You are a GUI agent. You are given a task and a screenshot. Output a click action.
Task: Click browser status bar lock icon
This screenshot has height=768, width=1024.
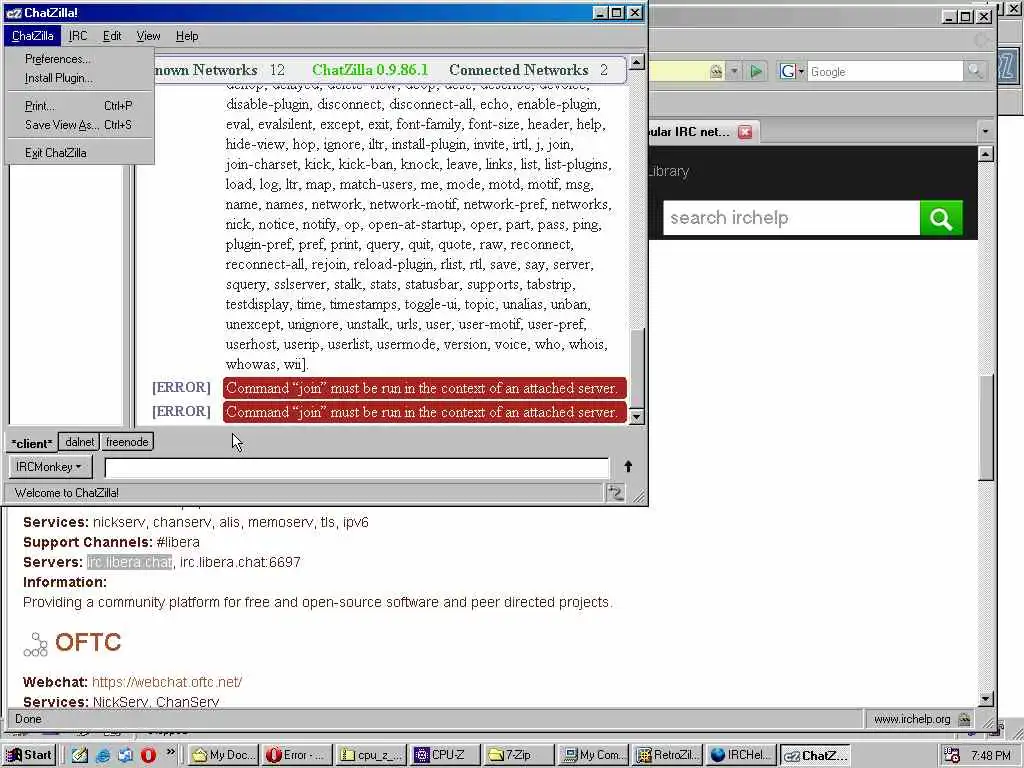[x=964, y=719]
